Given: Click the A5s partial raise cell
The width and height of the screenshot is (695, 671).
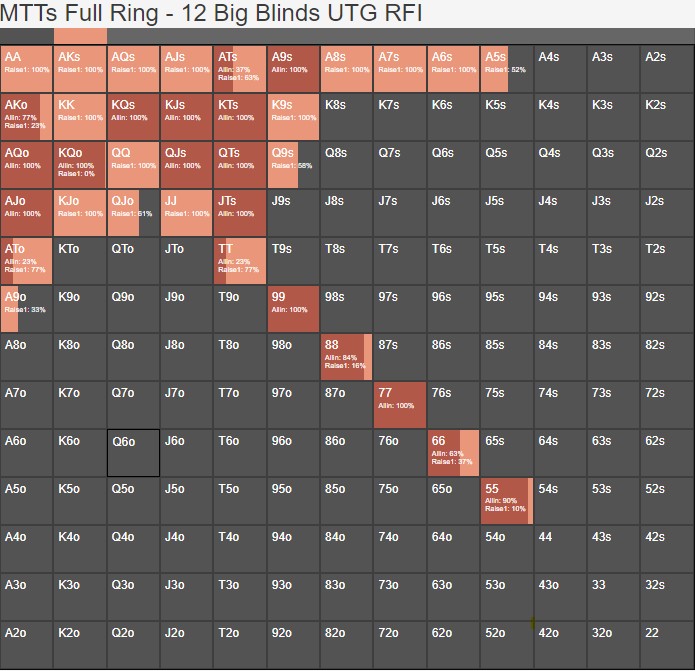Looking at the screenshot, I should click(x=507, y=69).
